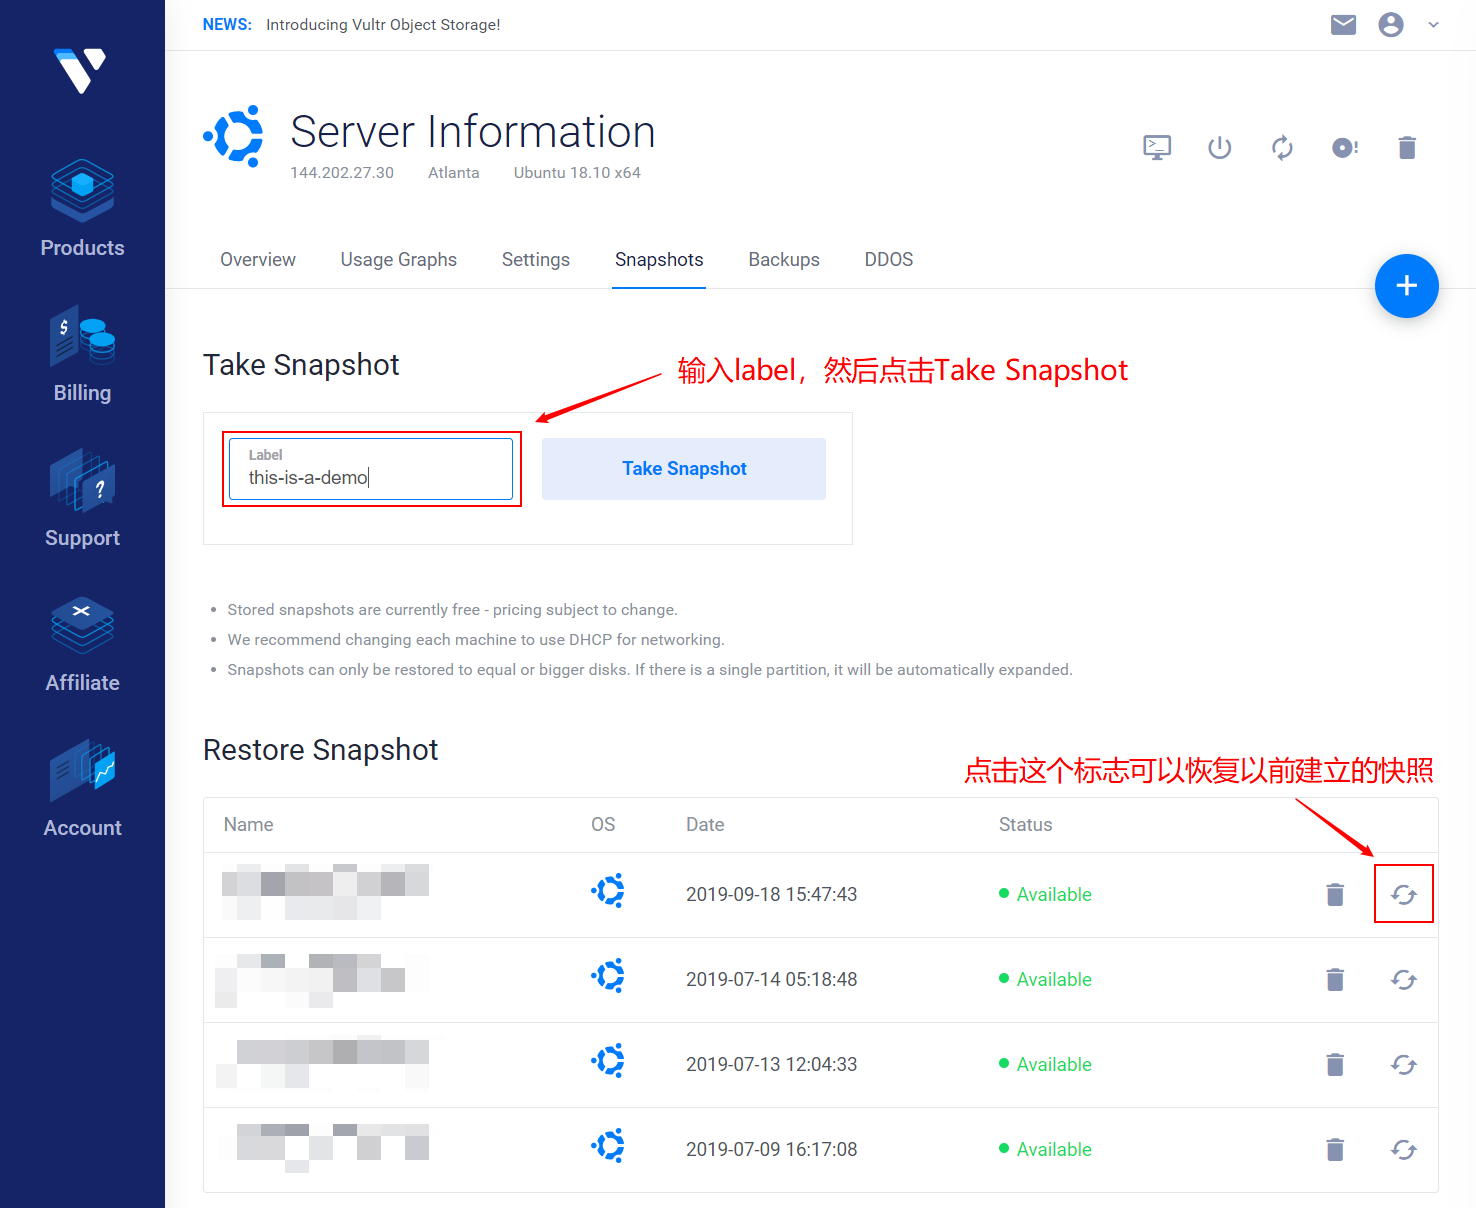1476x1208 pixels.
Task: Click the Introducing Vultr Object Storage news link
Action: pyautogui.click(x=383, y=25)
